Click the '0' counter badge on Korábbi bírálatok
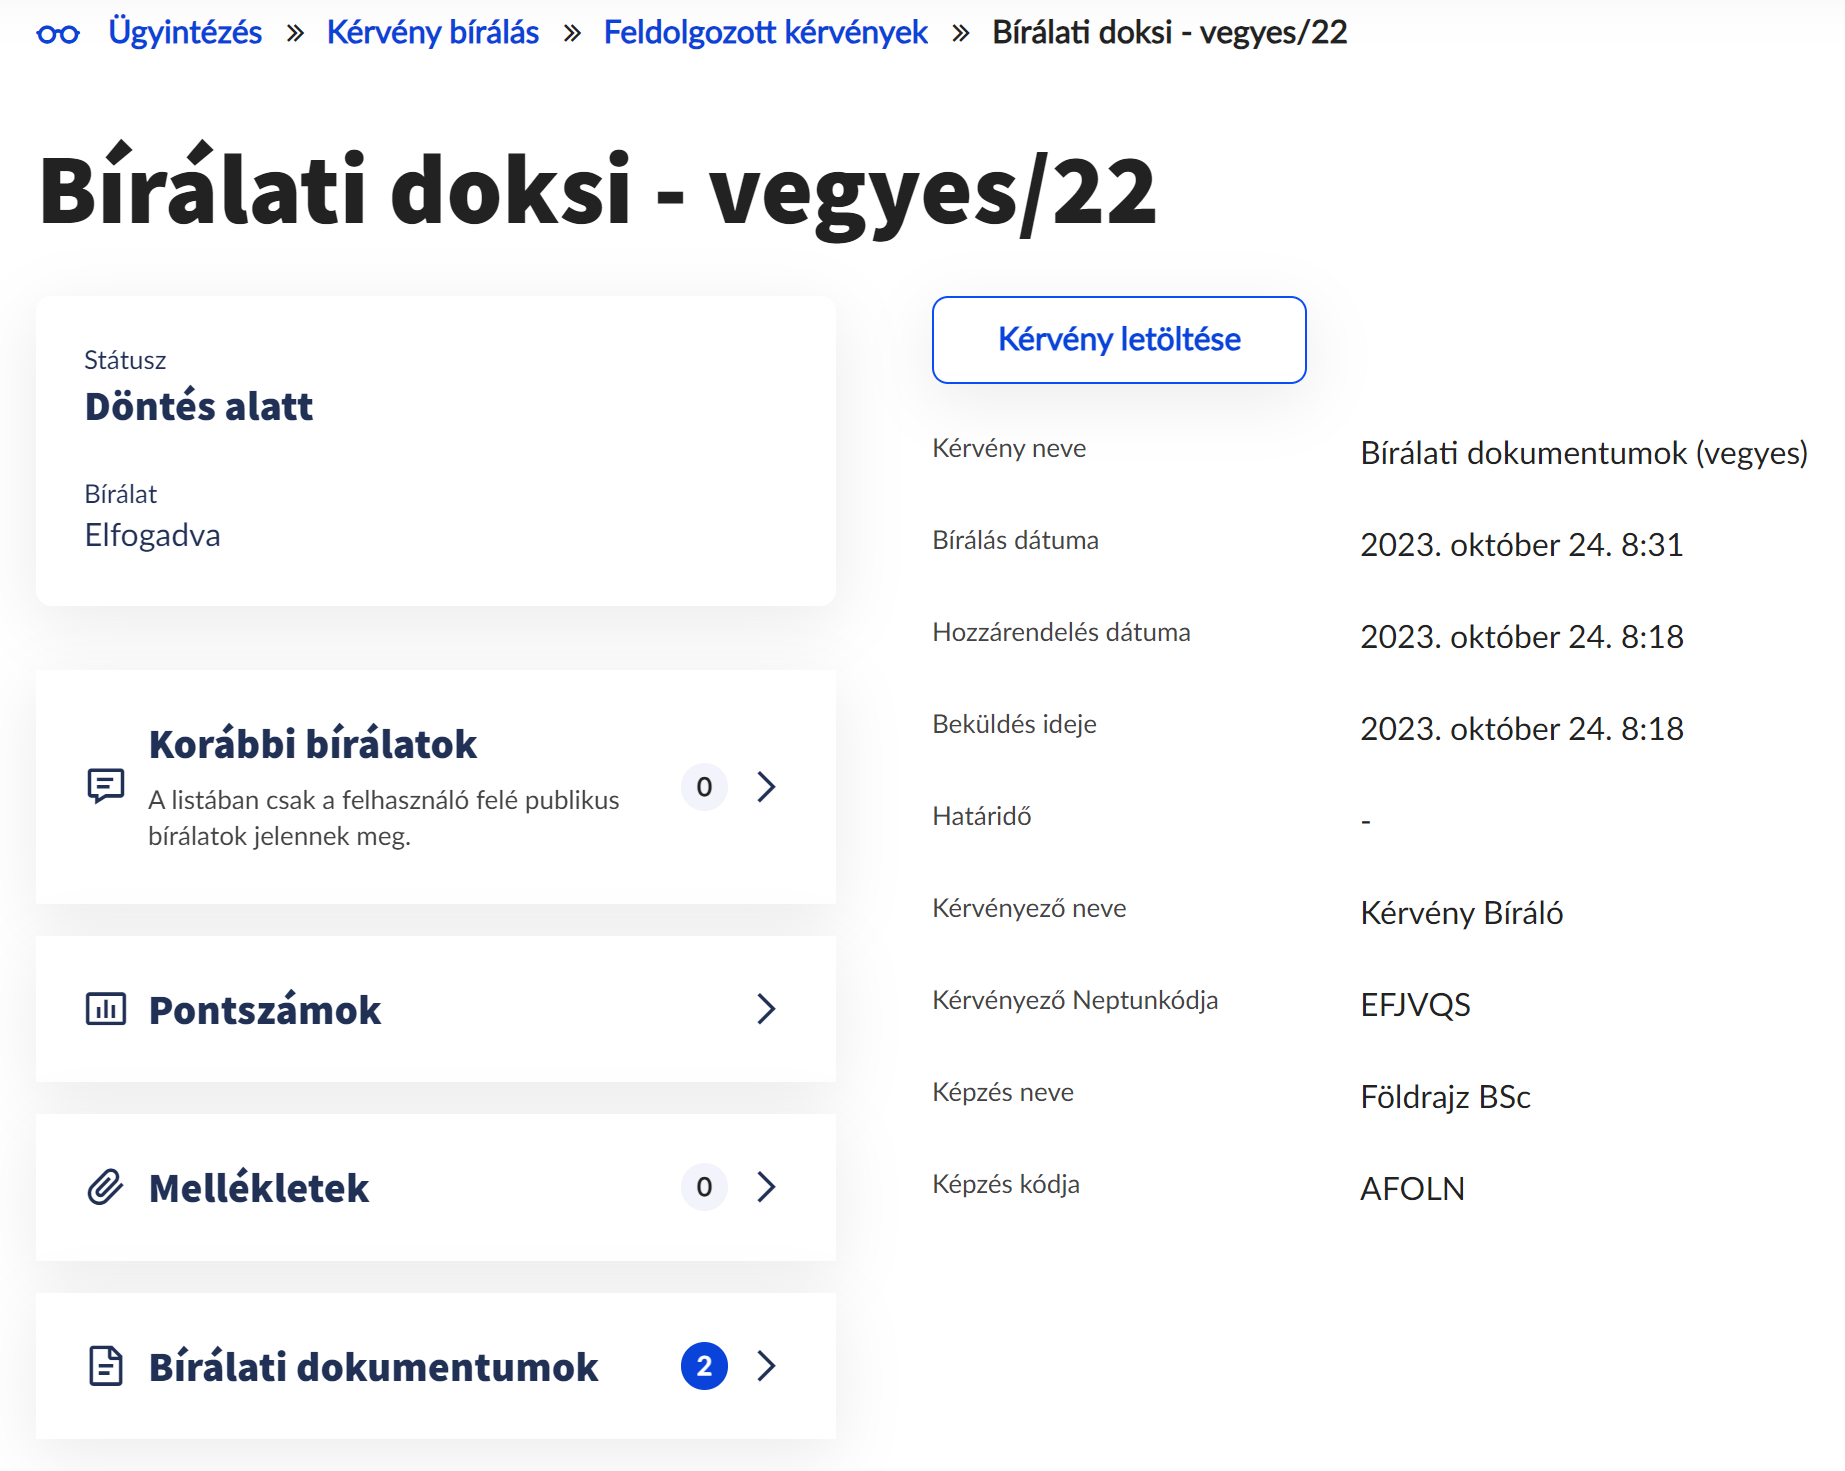This screenshot has height=1471, width=1845. tap(704, 787)
